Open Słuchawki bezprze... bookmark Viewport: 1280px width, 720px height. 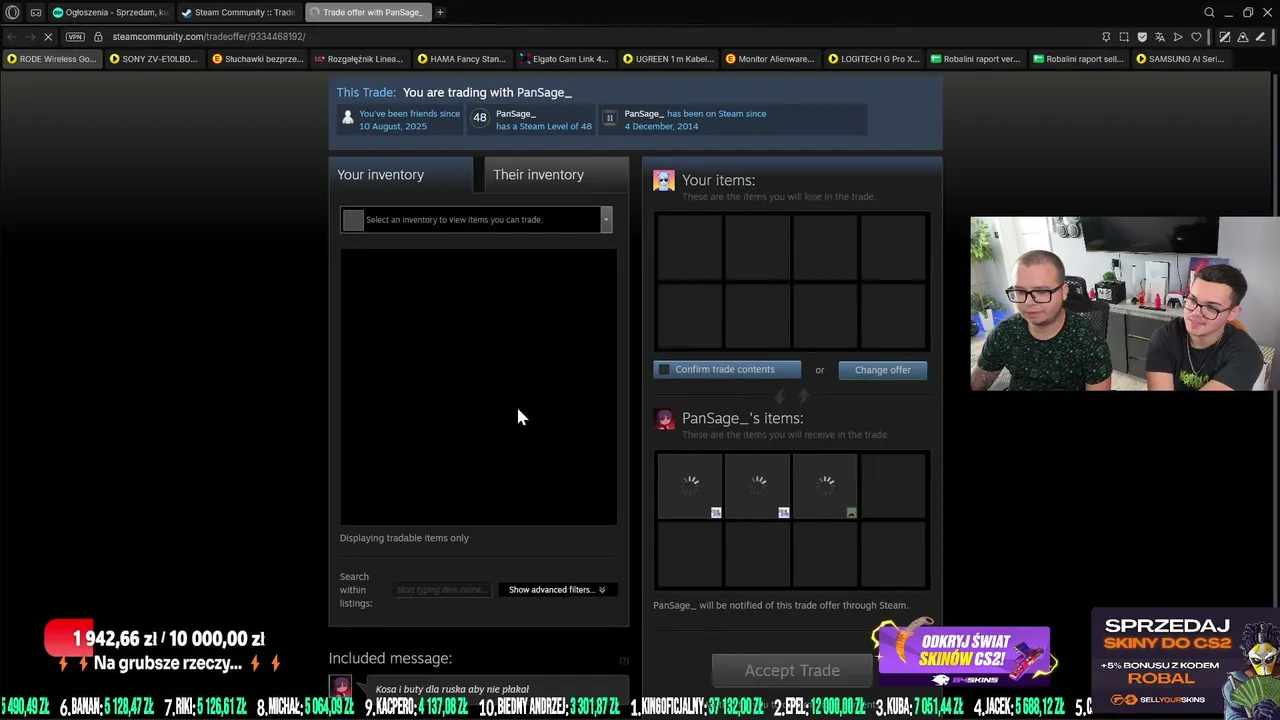pos(258,59)
